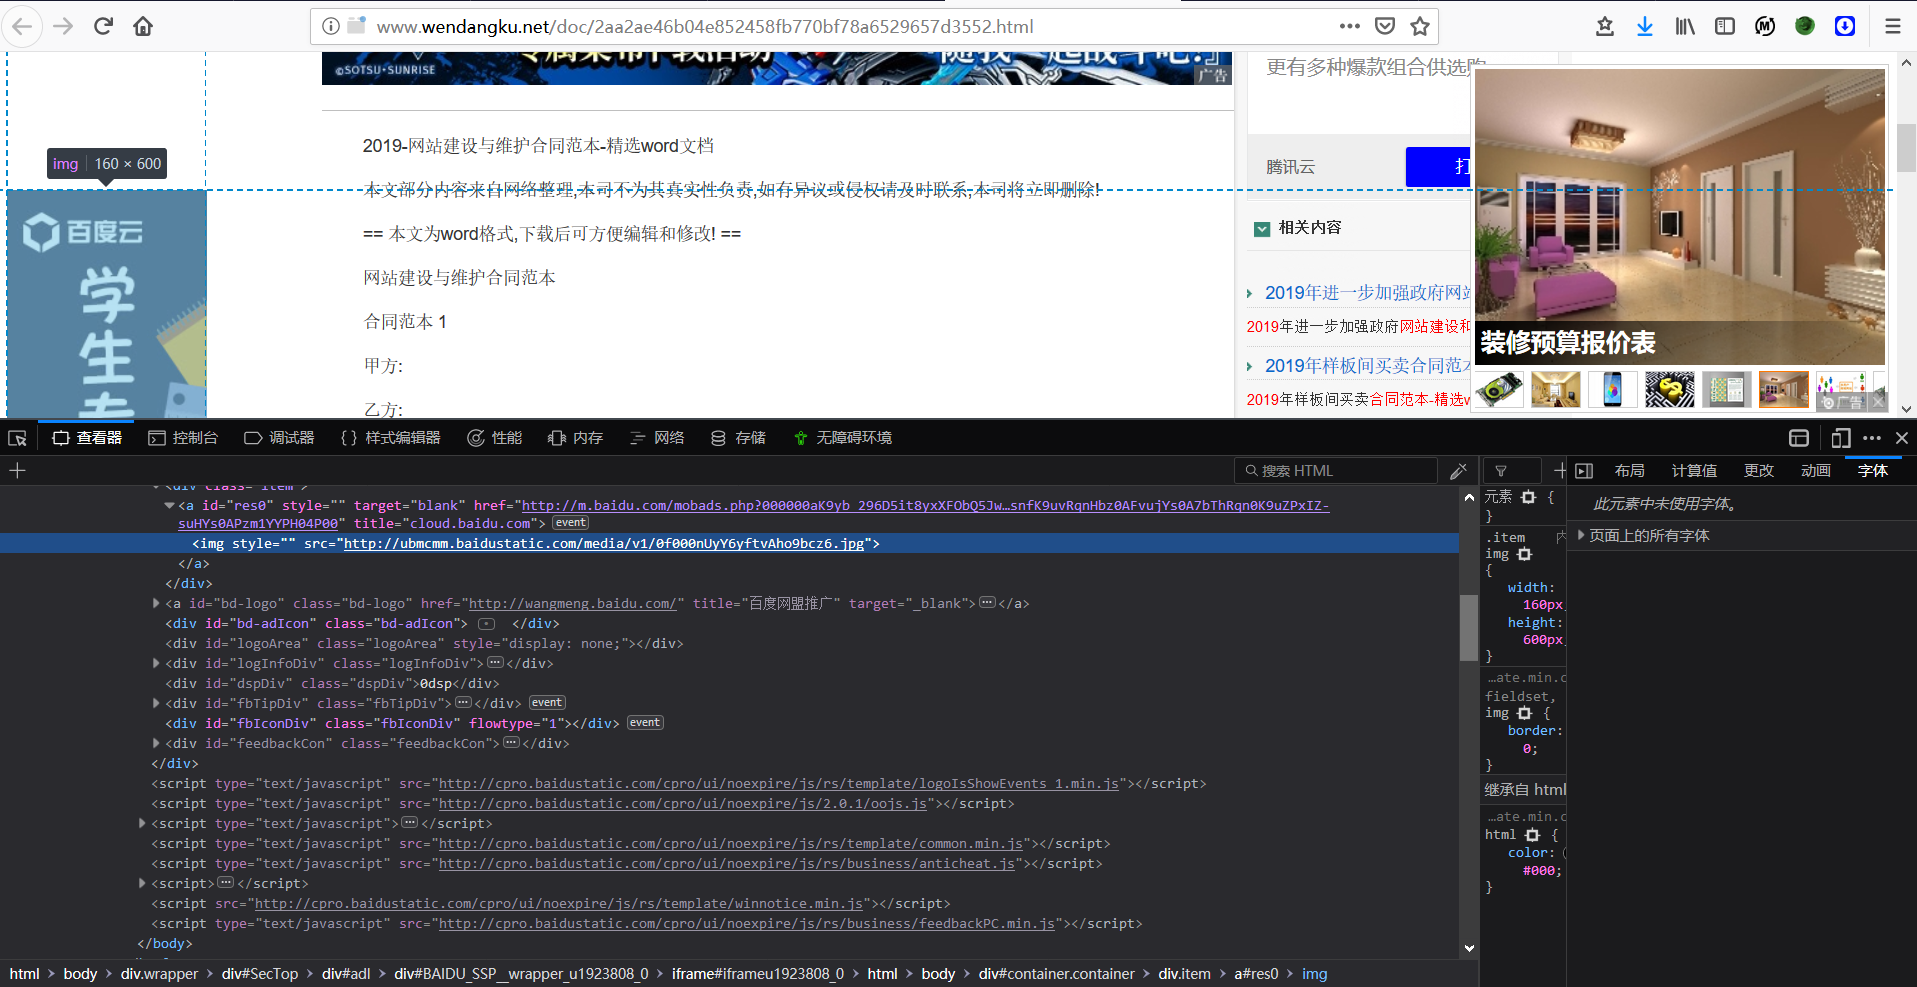Open the anticheat.js script source link
The height and width of the screenshot is (987, 1917).
click(727, 864)
